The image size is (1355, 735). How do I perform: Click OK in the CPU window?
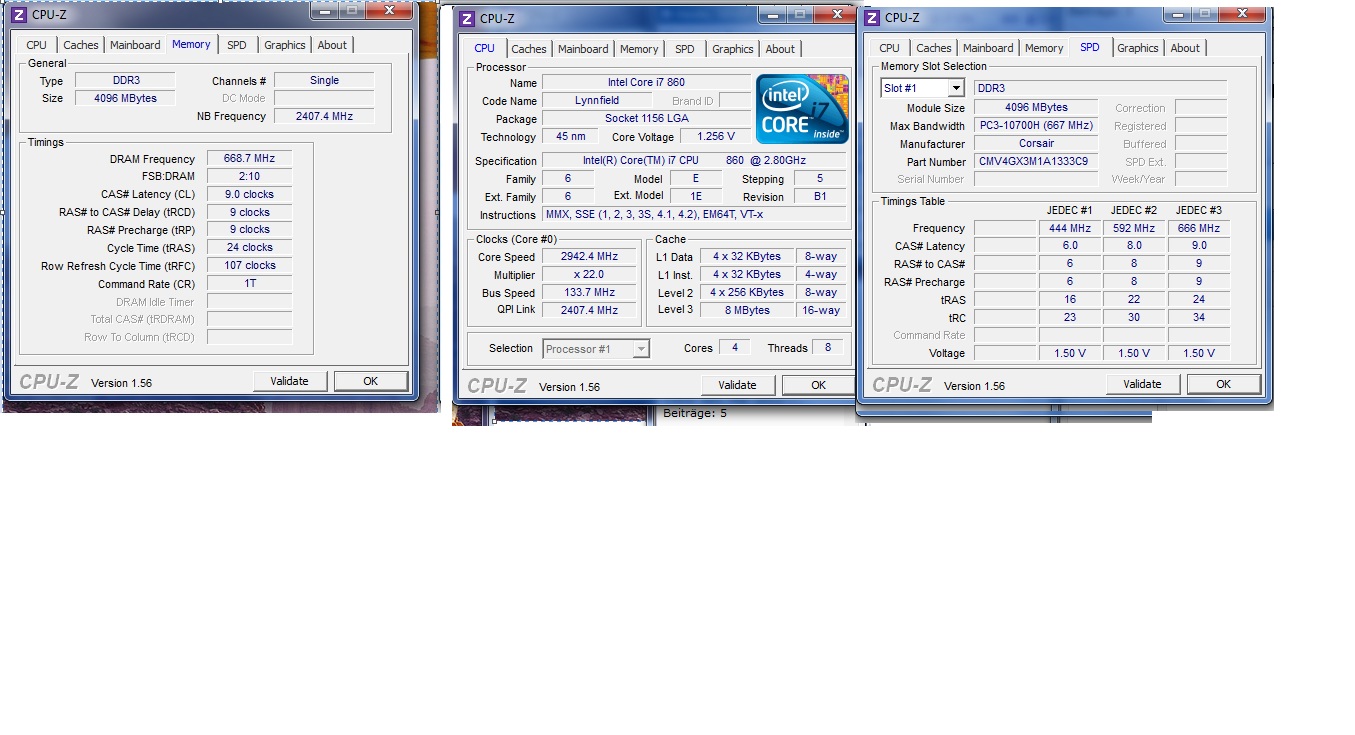(x=818, y=385)
